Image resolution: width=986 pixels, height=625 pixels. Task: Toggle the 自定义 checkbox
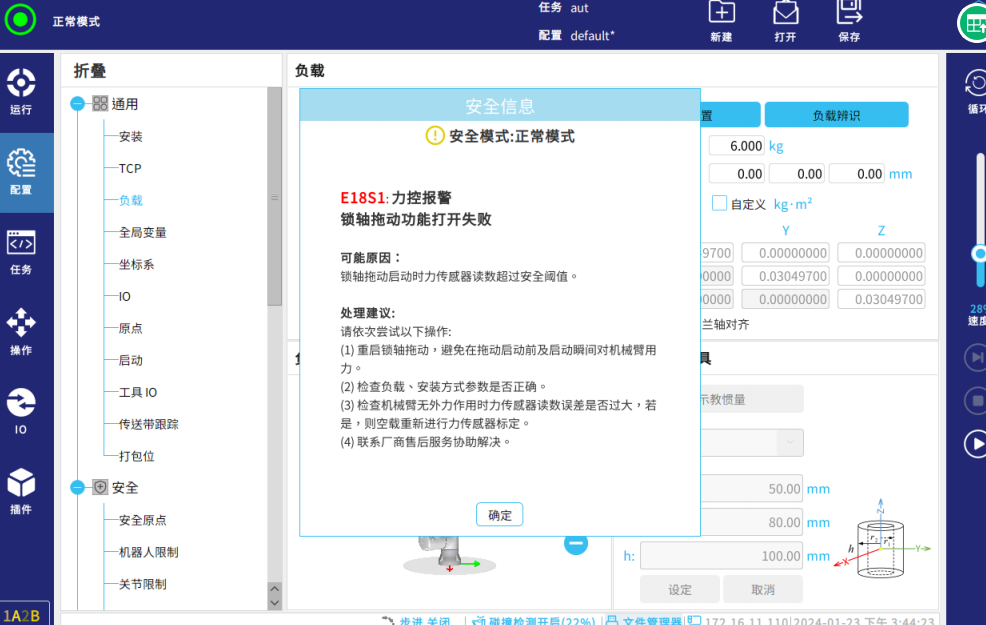pyautogui.click(x=719, y=203)
